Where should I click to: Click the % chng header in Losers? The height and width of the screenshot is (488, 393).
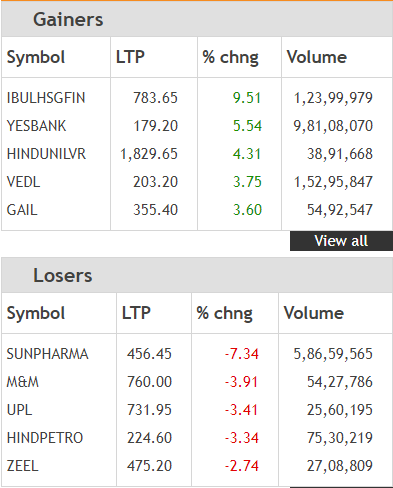(x=224, y=314)
